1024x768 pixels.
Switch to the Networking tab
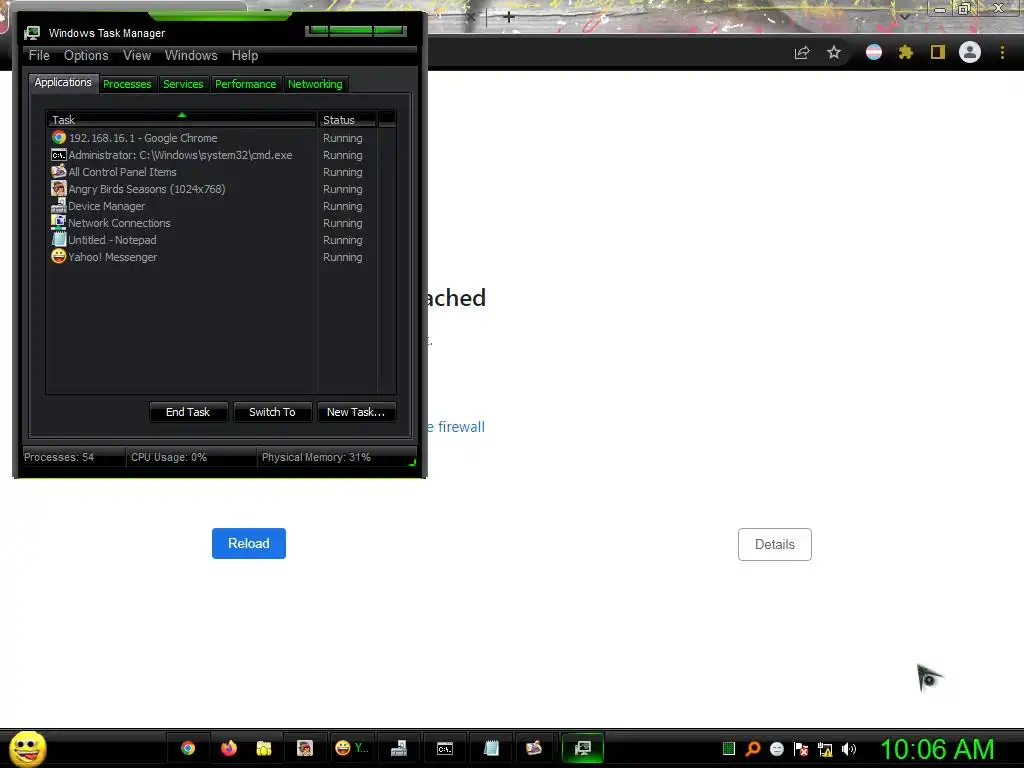pos(315,84)
